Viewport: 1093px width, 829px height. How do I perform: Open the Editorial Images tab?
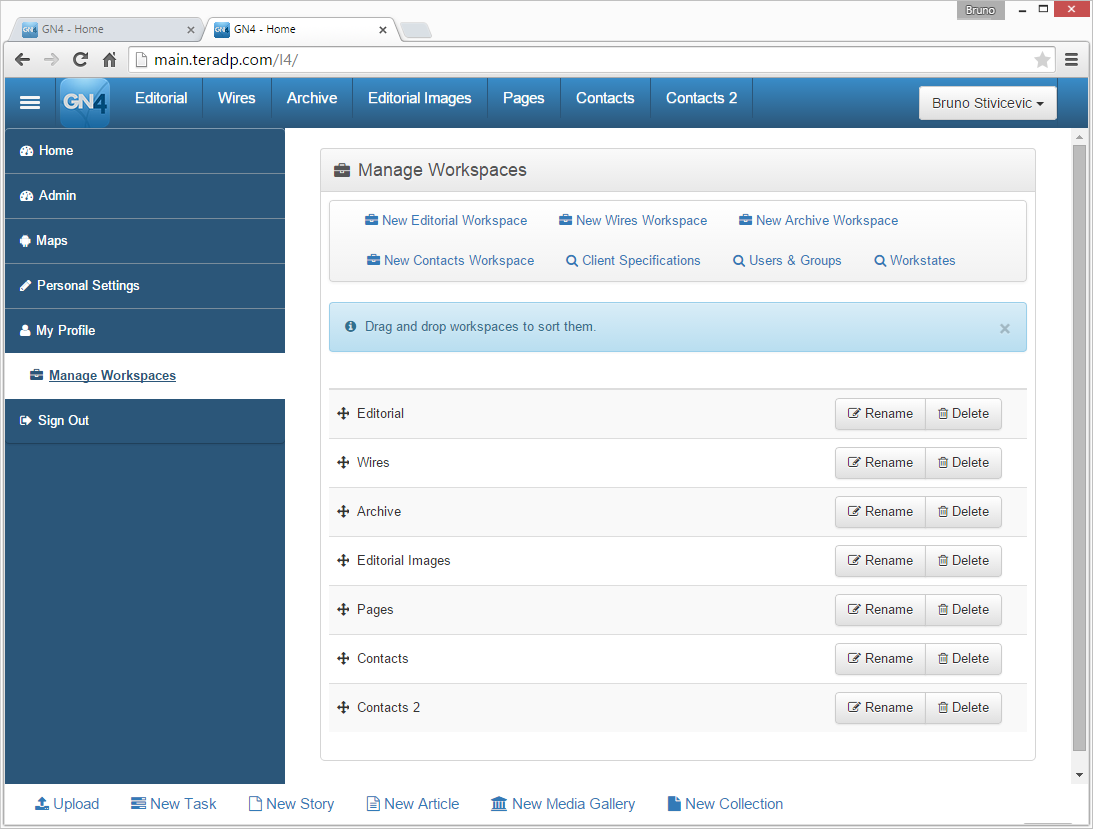(420, 98)
